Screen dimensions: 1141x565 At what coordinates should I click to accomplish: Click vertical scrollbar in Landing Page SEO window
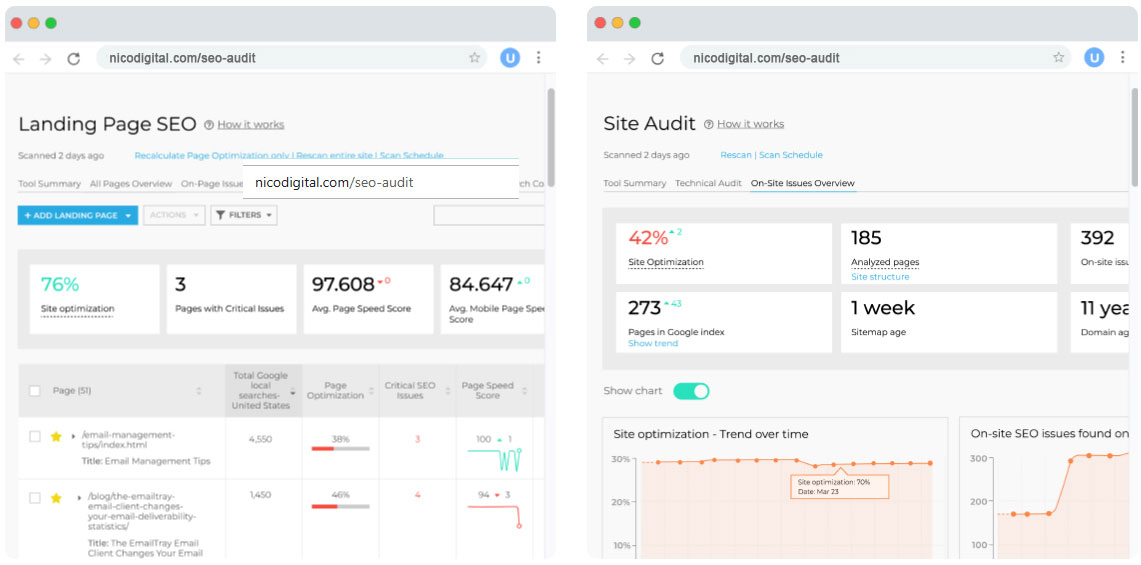551,137
